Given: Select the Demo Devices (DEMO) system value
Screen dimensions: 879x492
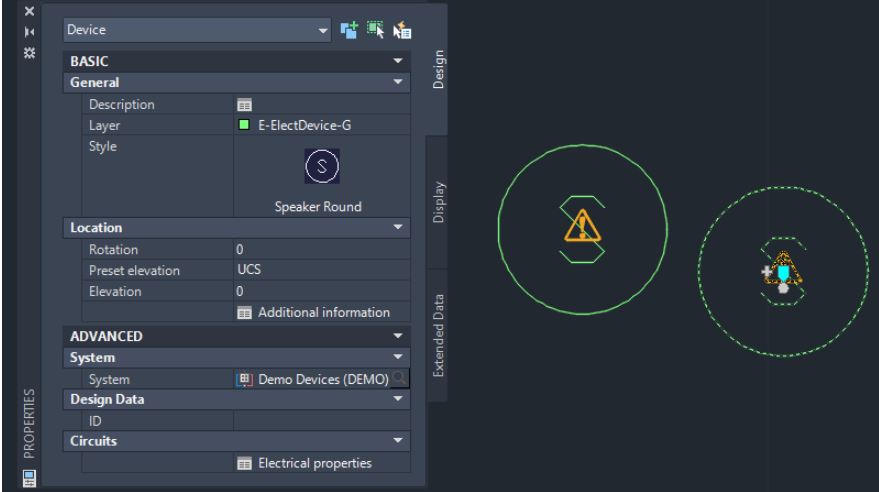Looking at the screenshot, I should tap(323, 379).
